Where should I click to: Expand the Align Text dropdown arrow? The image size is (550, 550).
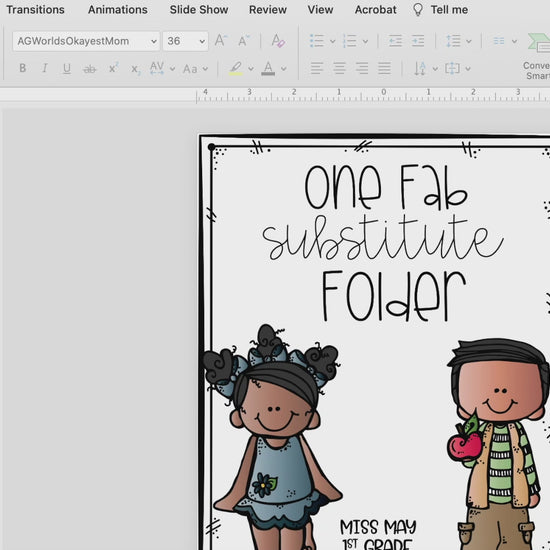coord(468,69)
